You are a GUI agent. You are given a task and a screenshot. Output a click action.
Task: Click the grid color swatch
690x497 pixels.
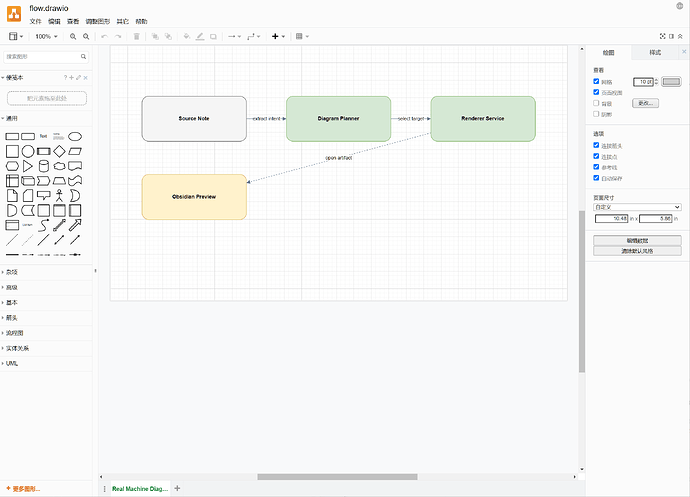(671, 82)
